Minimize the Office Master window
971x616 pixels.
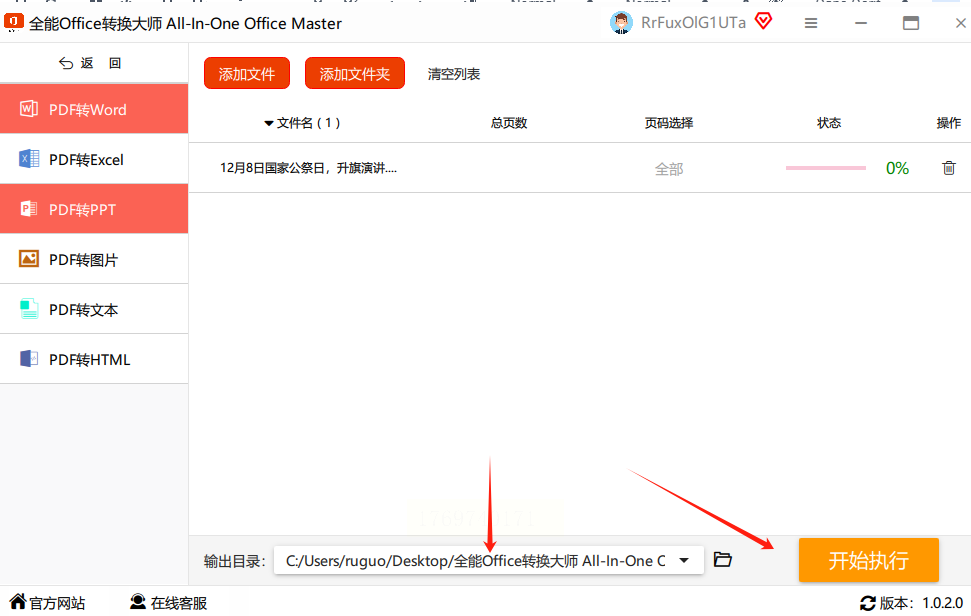[x=861, y=24]
